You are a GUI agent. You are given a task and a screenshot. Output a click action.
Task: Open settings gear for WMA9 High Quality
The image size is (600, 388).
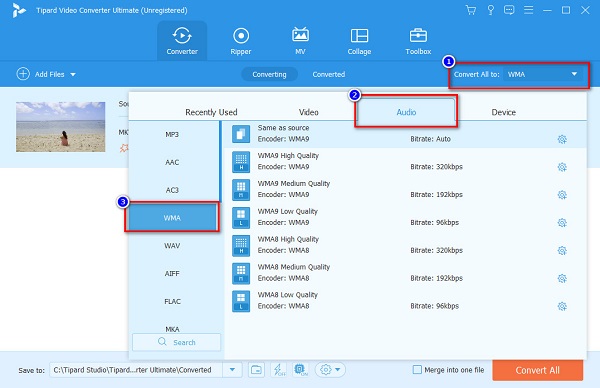click(x=562, y=167)
